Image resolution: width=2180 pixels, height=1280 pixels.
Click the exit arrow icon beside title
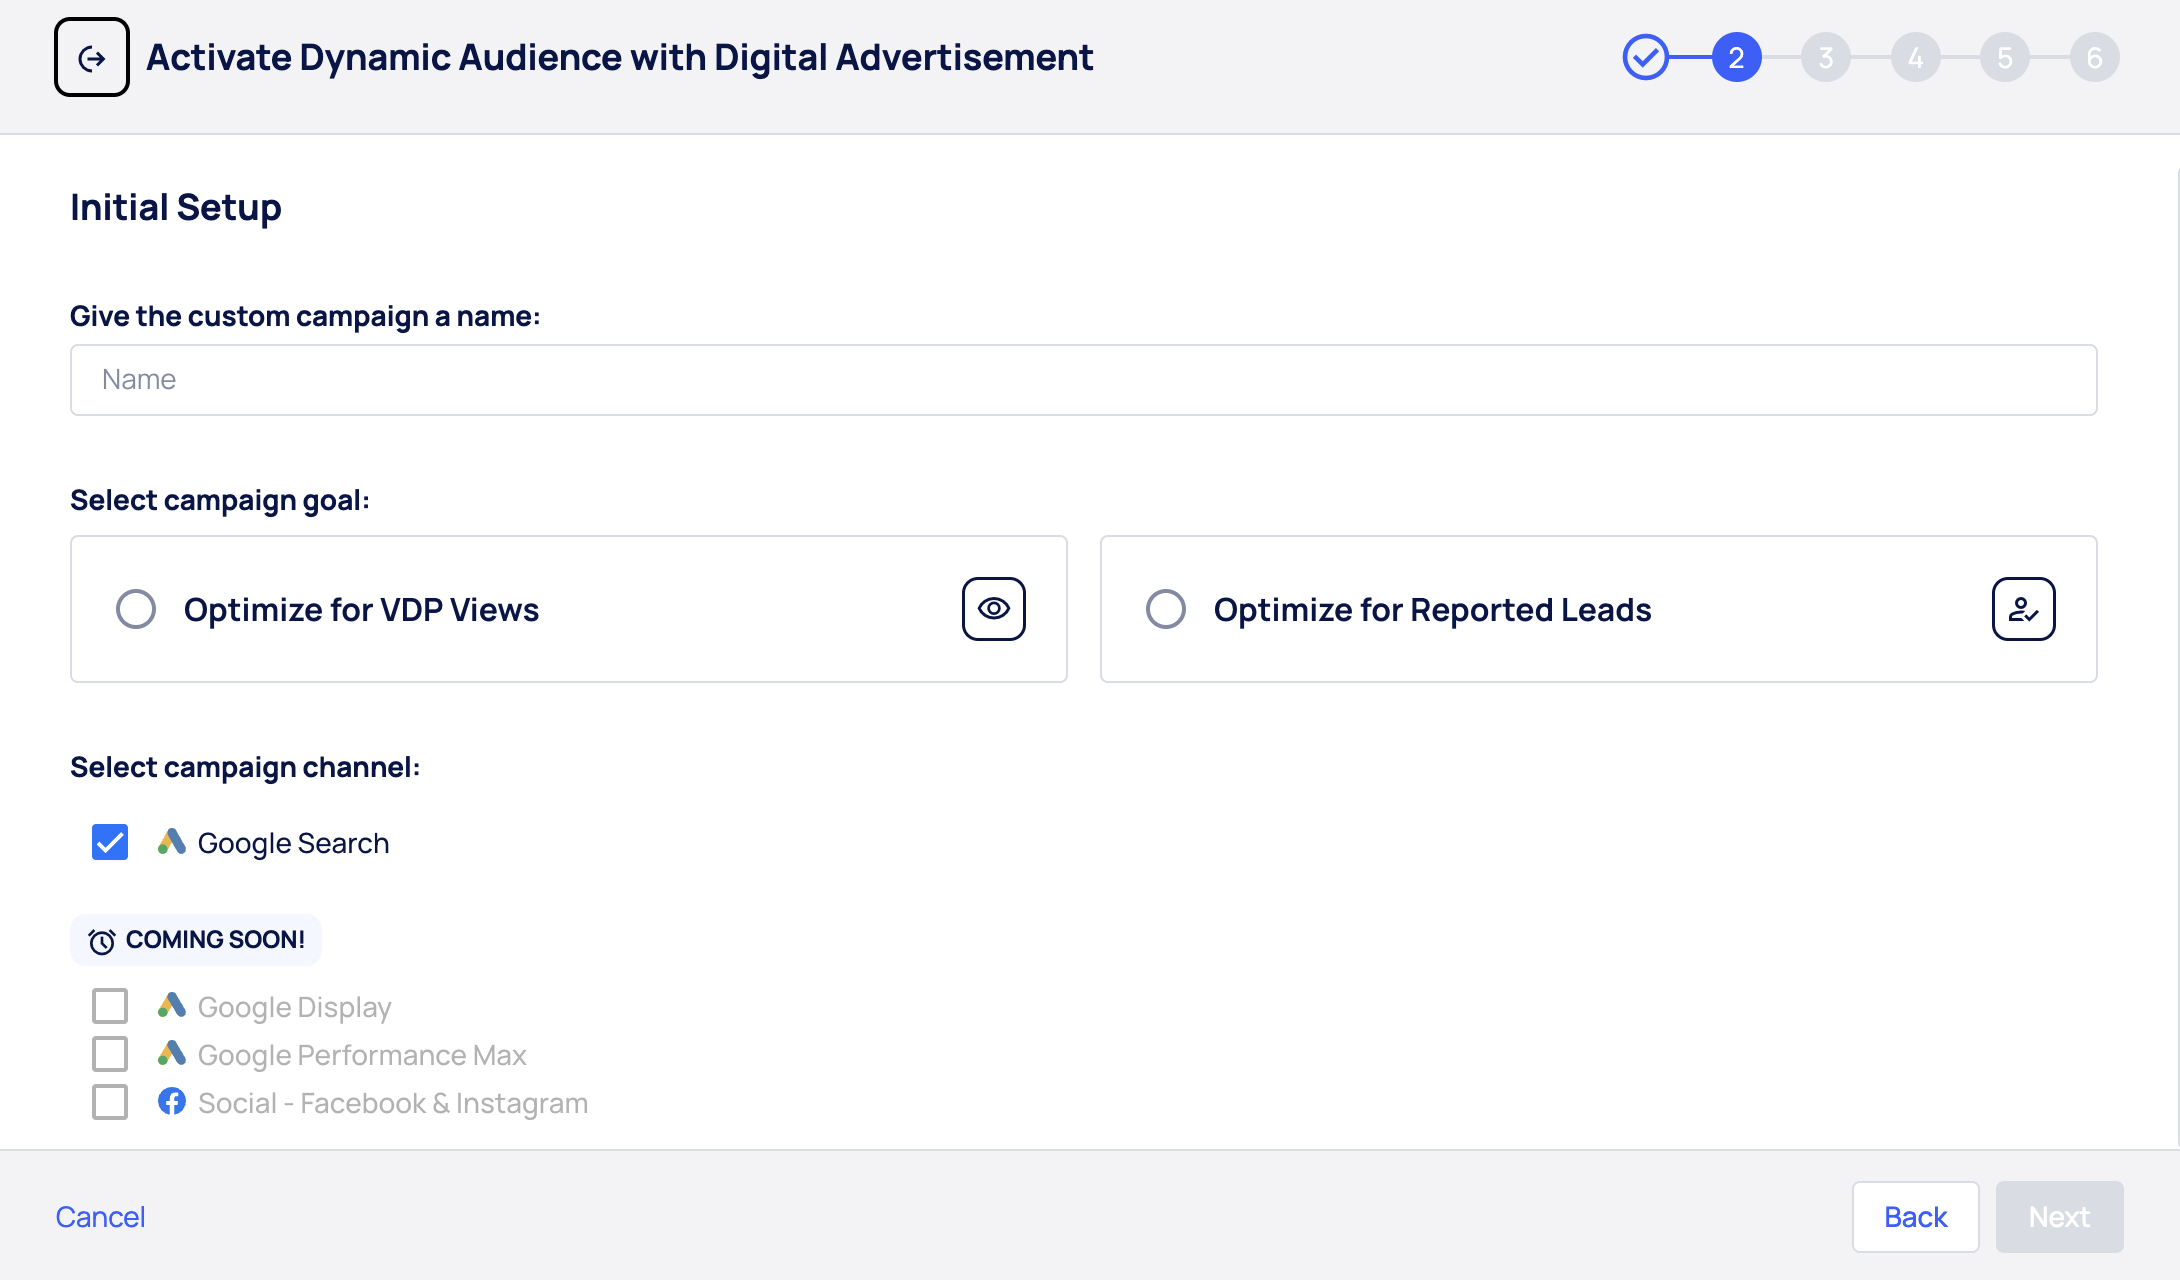[x=92, y=58]
